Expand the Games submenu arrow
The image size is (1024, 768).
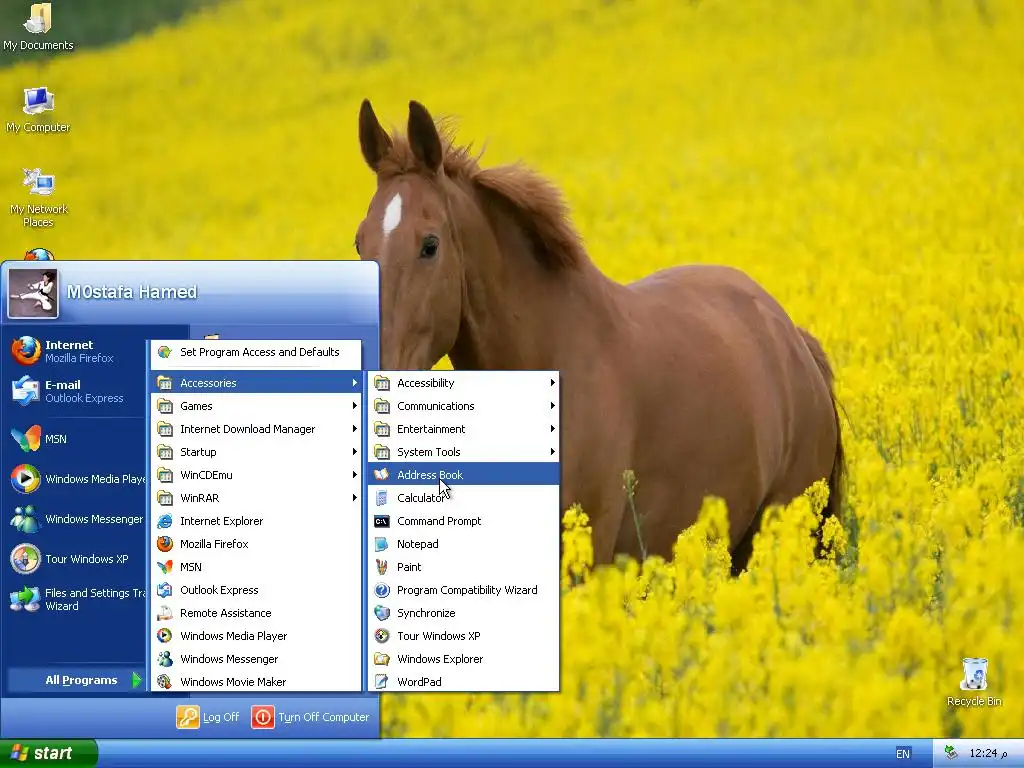355,406
